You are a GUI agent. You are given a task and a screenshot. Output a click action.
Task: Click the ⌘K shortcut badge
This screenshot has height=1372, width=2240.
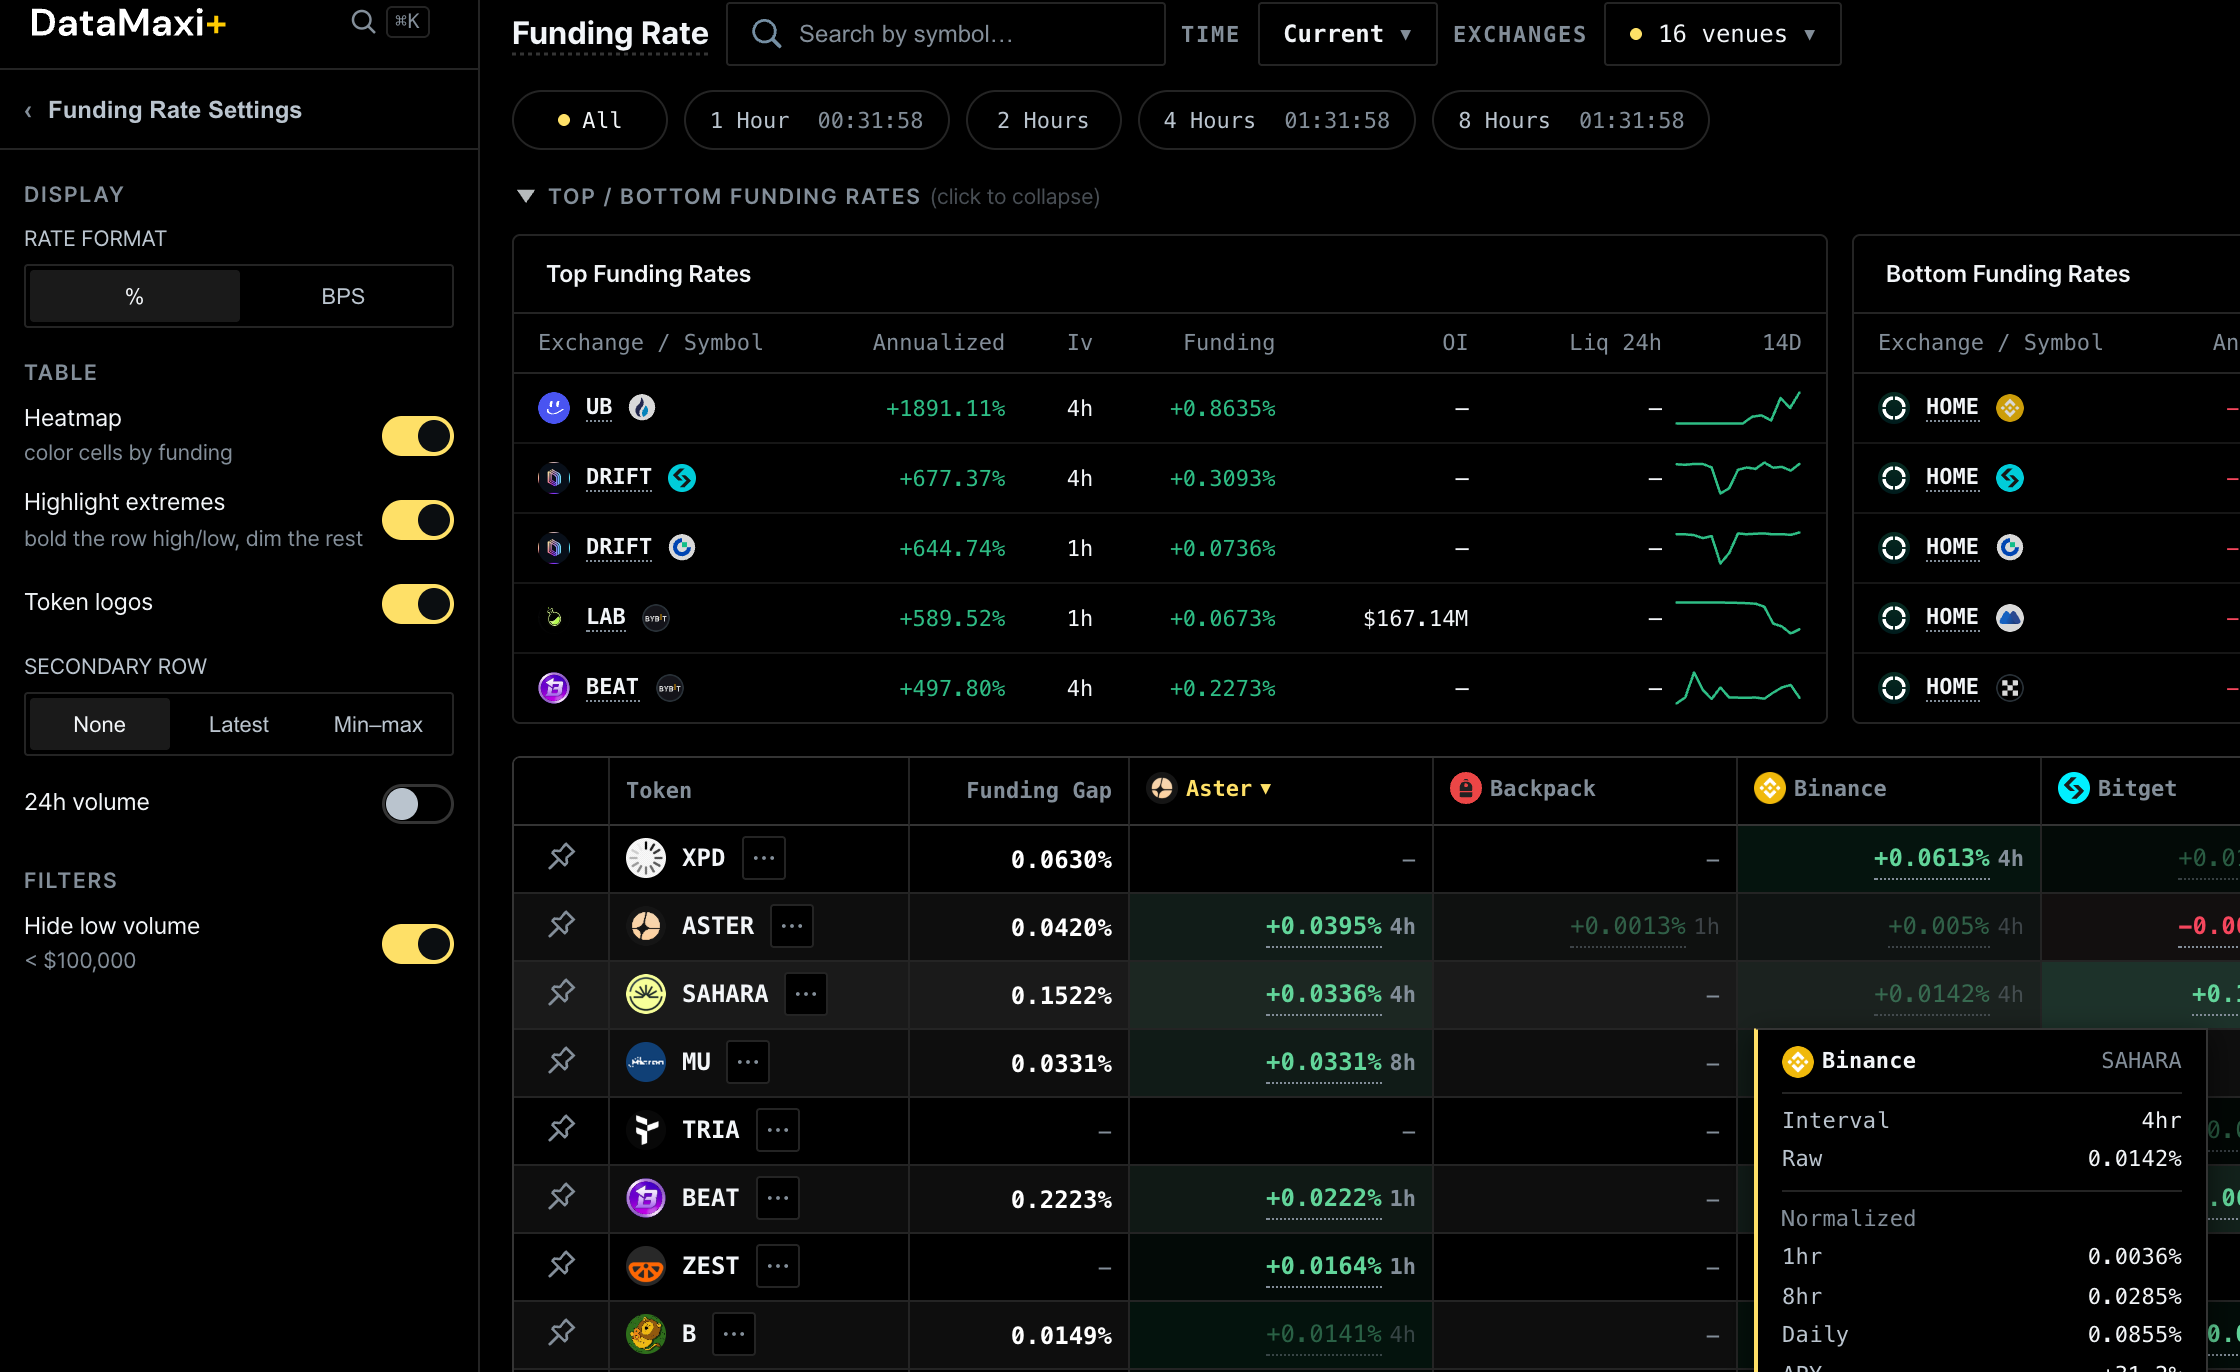[x=408, y=21]
